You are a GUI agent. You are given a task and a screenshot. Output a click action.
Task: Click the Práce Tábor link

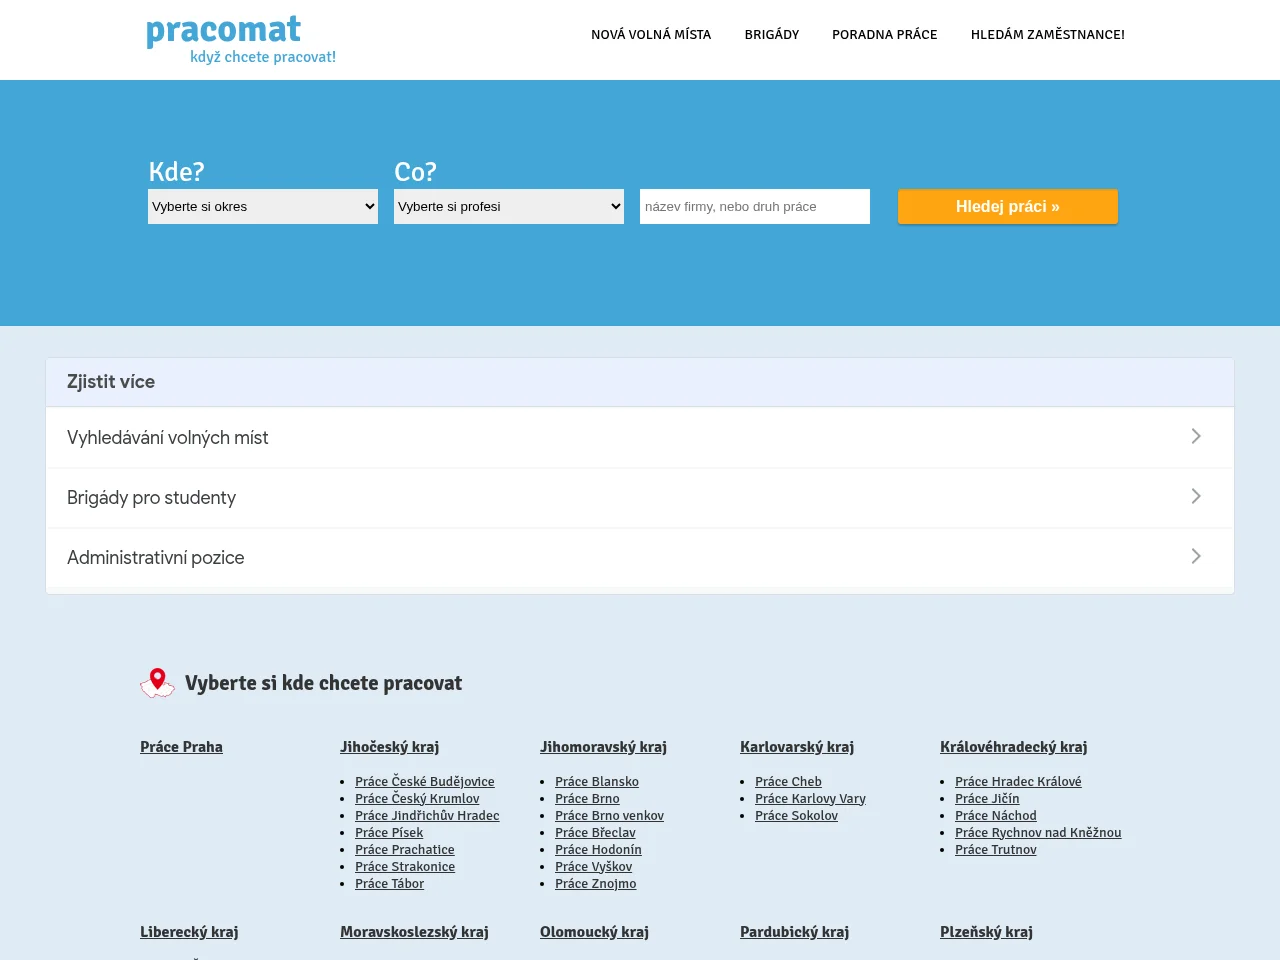389,884
